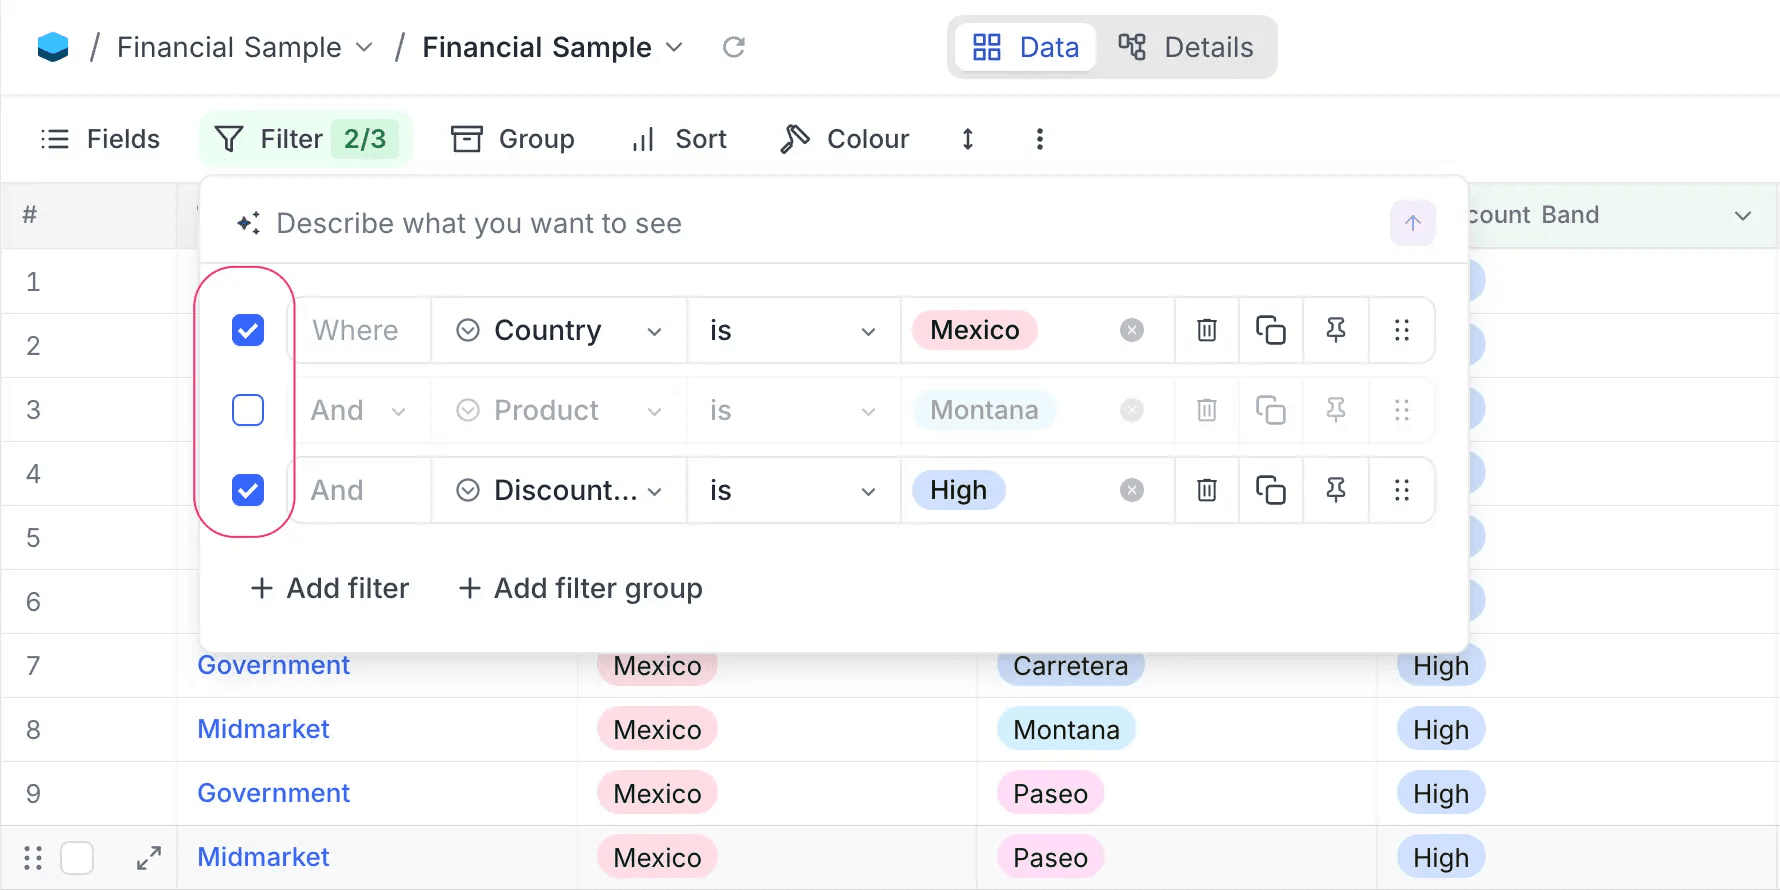Screen dimensions: 1780x890
Task: Expand the Discount Band column header menu
Action: click(x=1742, y=216)
